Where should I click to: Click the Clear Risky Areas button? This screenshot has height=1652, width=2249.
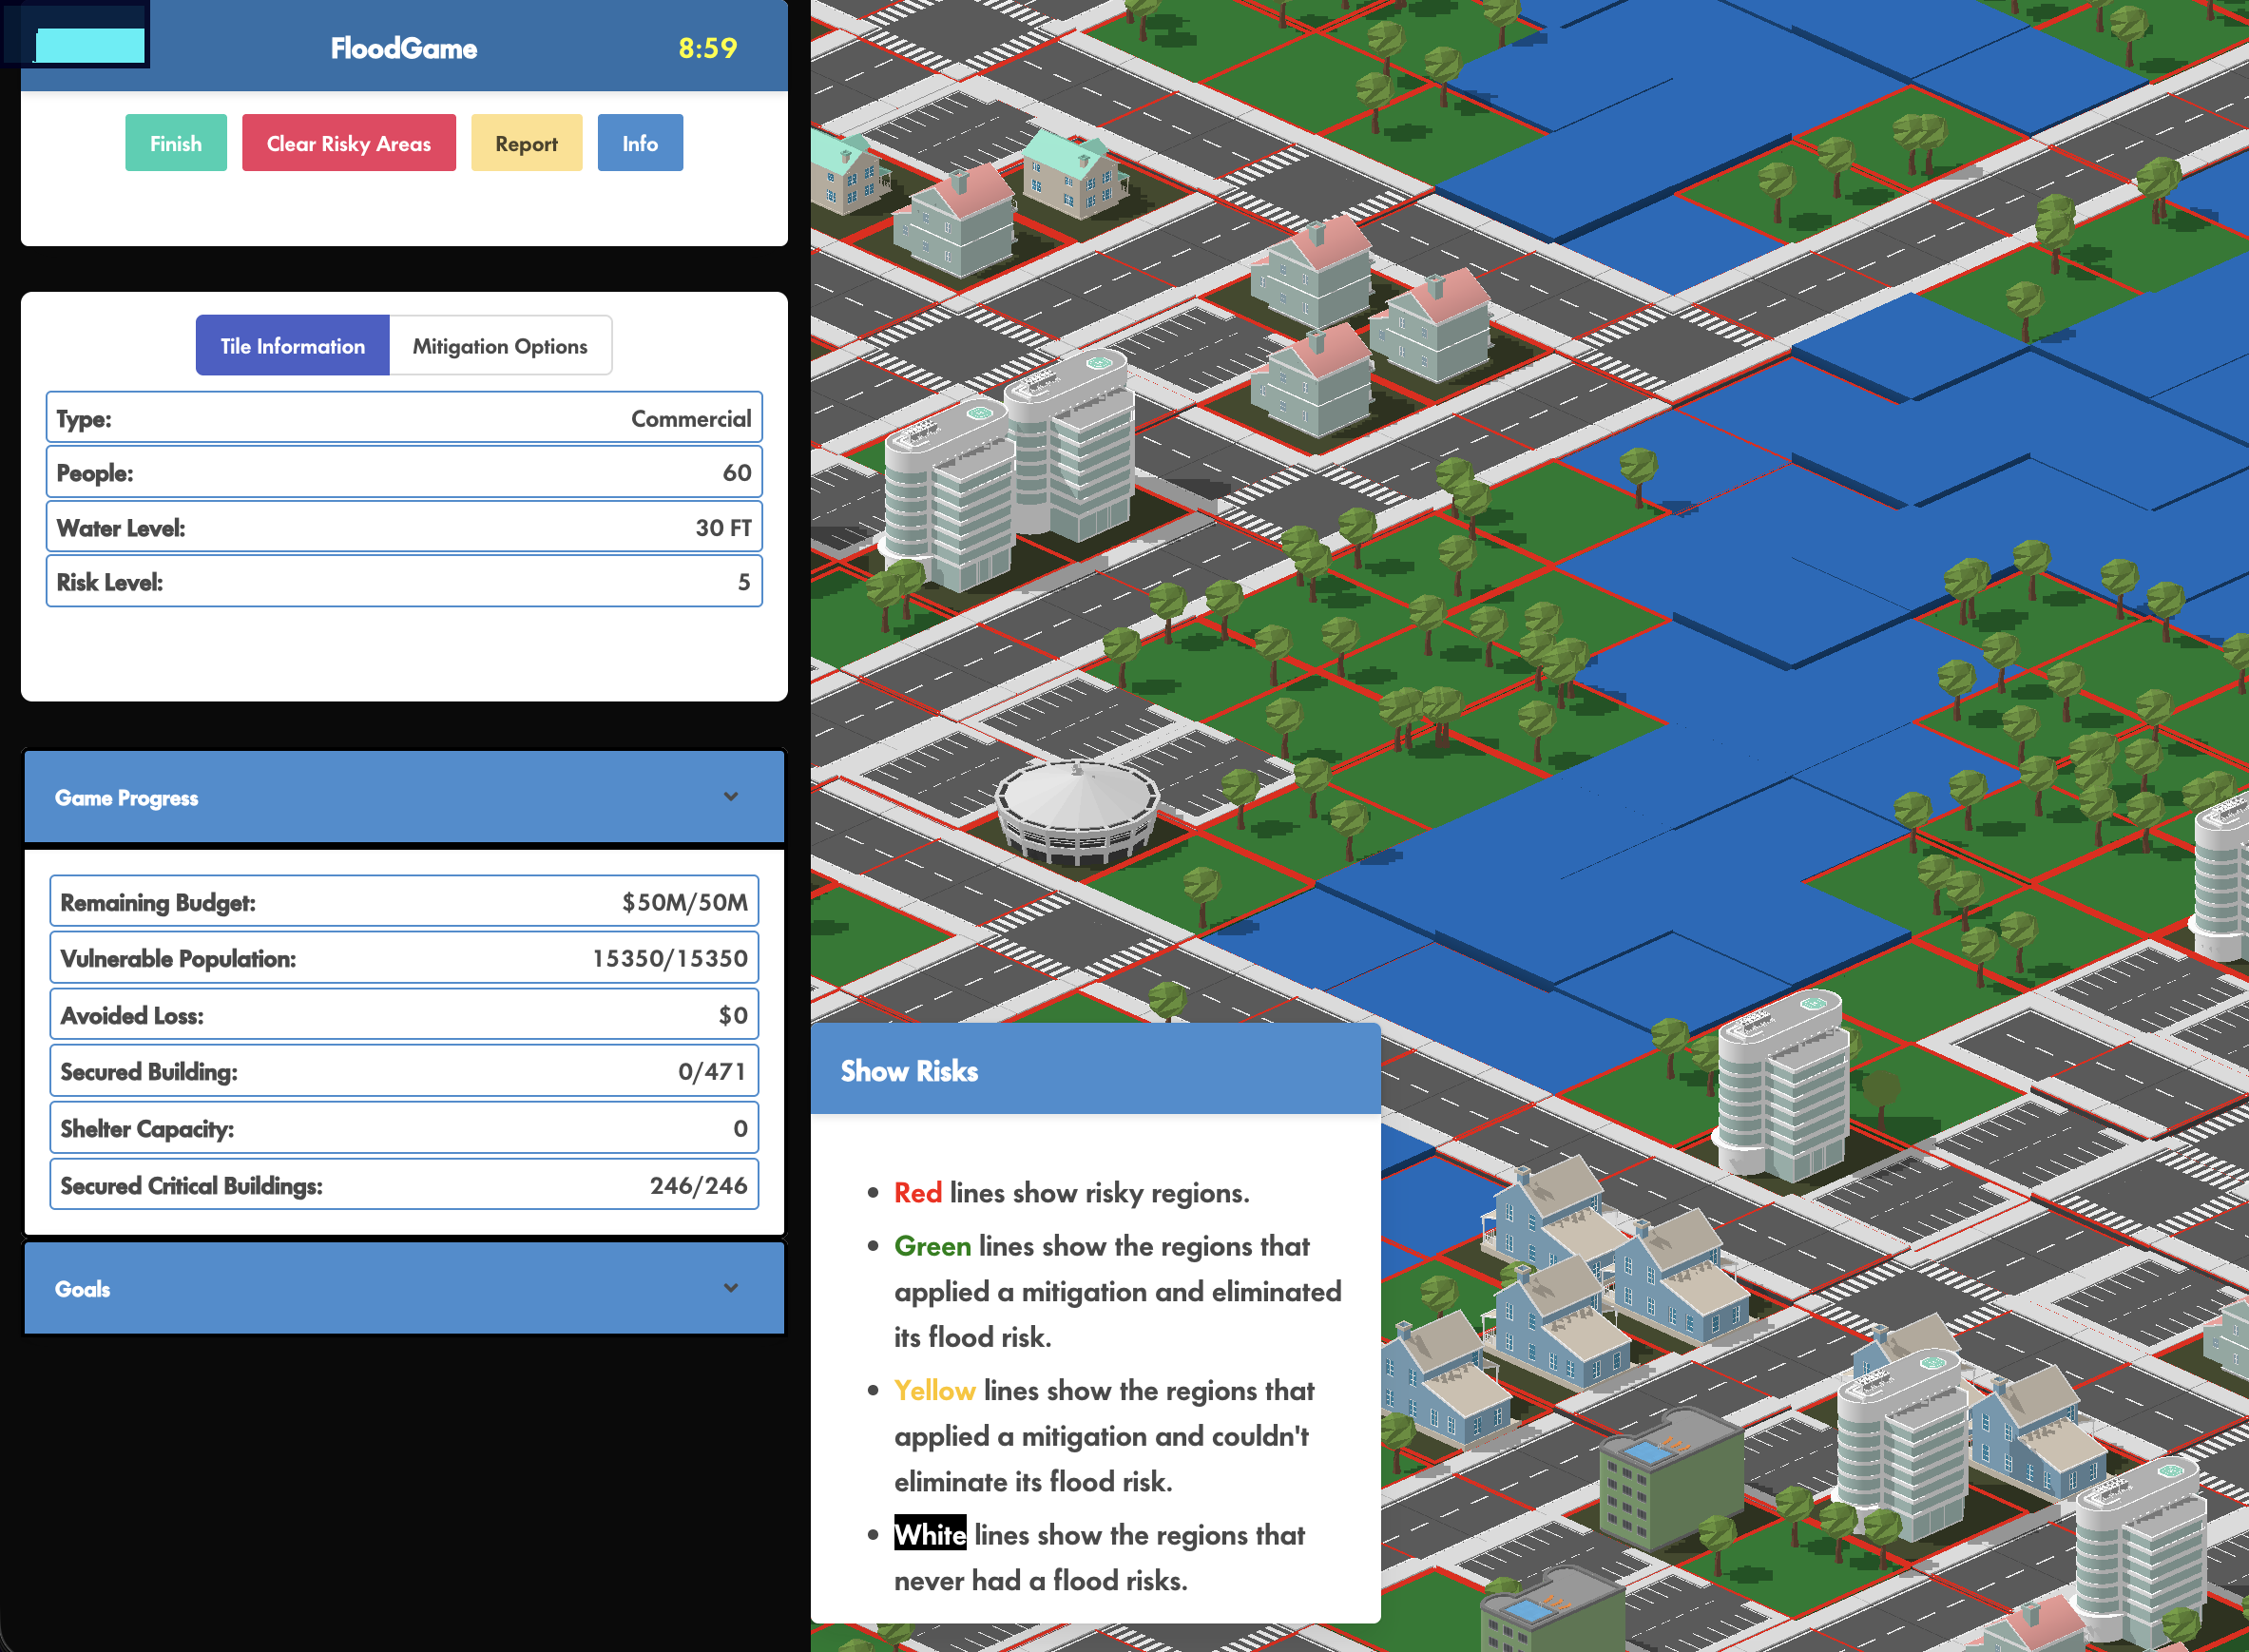[348, 143]
